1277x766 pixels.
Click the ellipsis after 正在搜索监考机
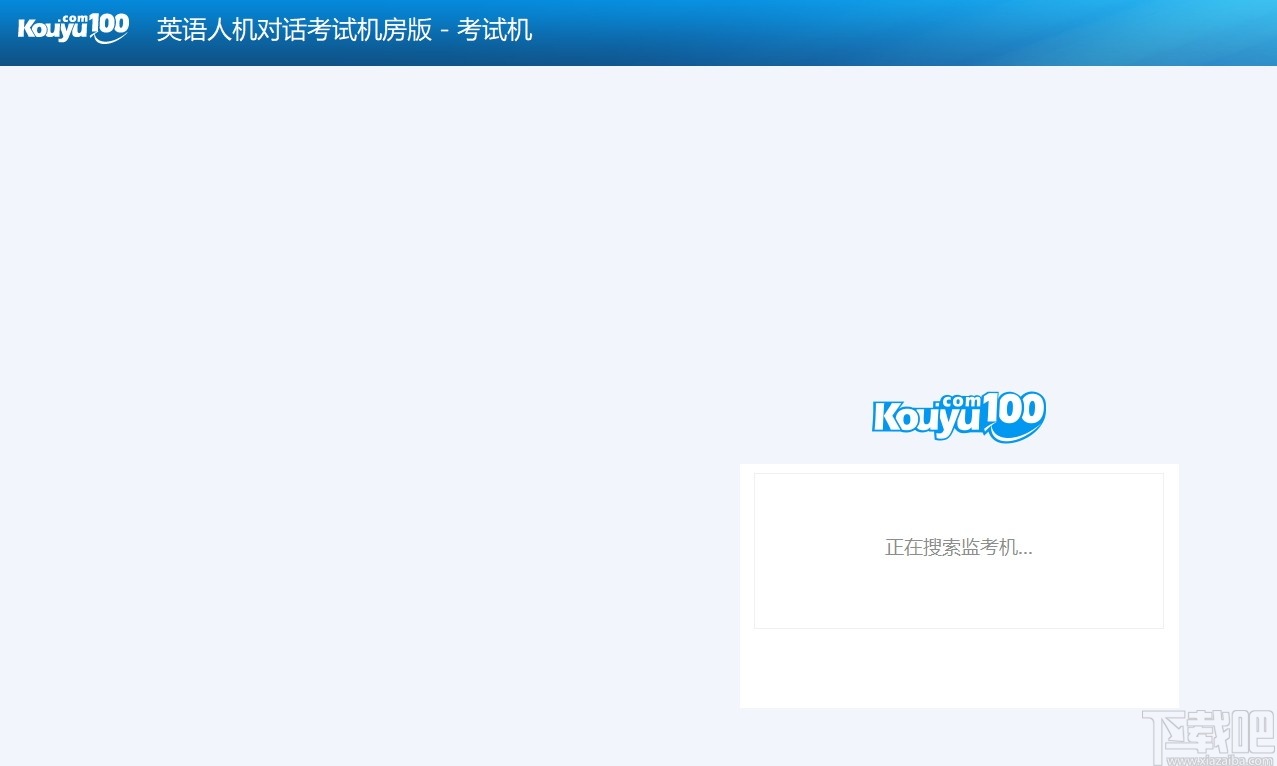[1027, 551]
